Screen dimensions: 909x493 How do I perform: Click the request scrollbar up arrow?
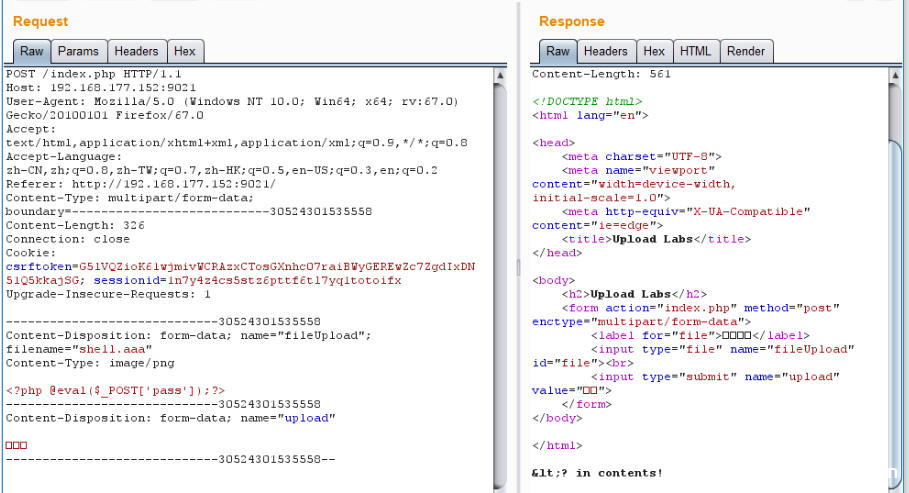499,75
